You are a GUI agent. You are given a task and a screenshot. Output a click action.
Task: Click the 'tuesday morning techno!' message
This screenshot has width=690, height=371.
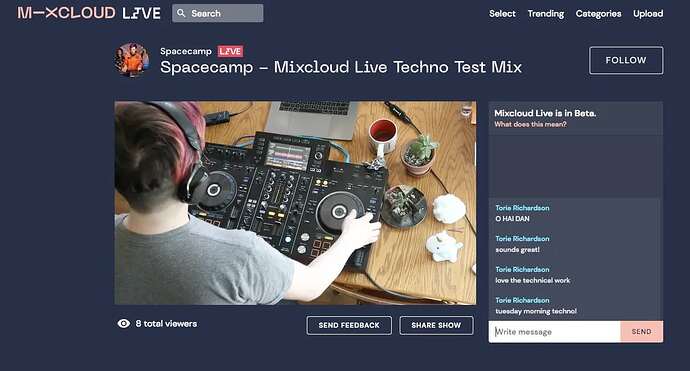point(536,311)
